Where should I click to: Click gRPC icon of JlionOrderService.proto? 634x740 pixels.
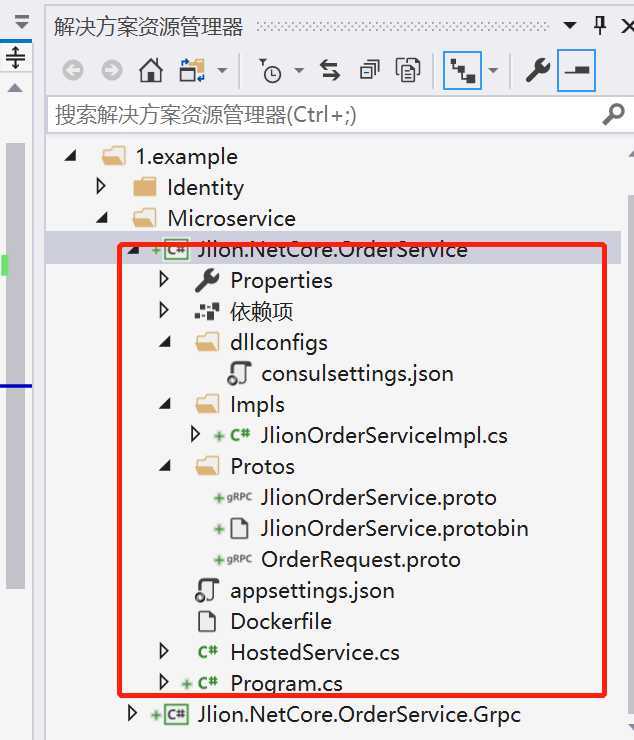pos(239,497)
